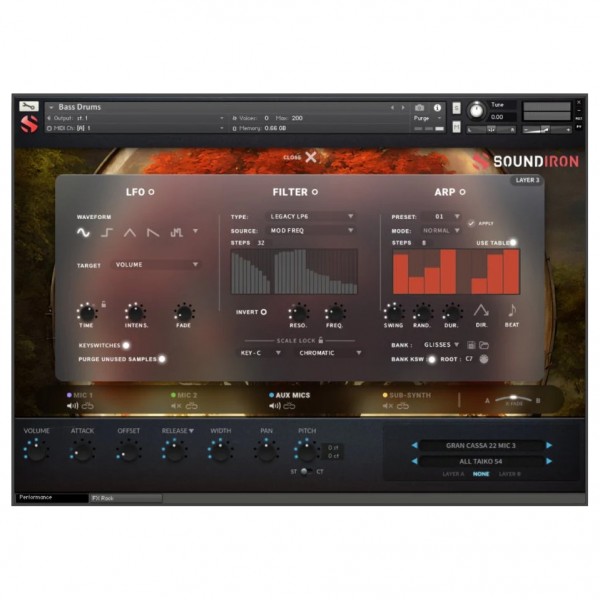The image size is (600, 600).
Task: Click the arp BEAT note icon
Action: (512, 310)
